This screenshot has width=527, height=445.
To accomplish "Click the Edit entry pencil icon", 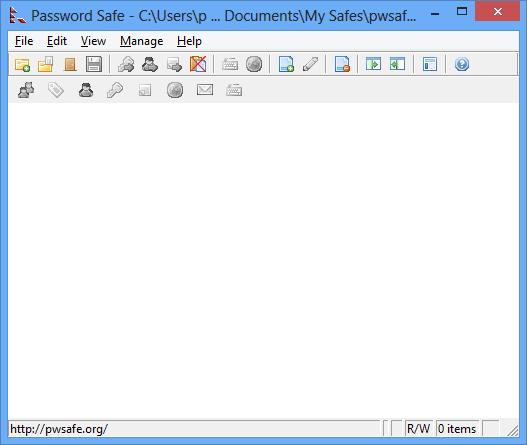I will [310, 64].
